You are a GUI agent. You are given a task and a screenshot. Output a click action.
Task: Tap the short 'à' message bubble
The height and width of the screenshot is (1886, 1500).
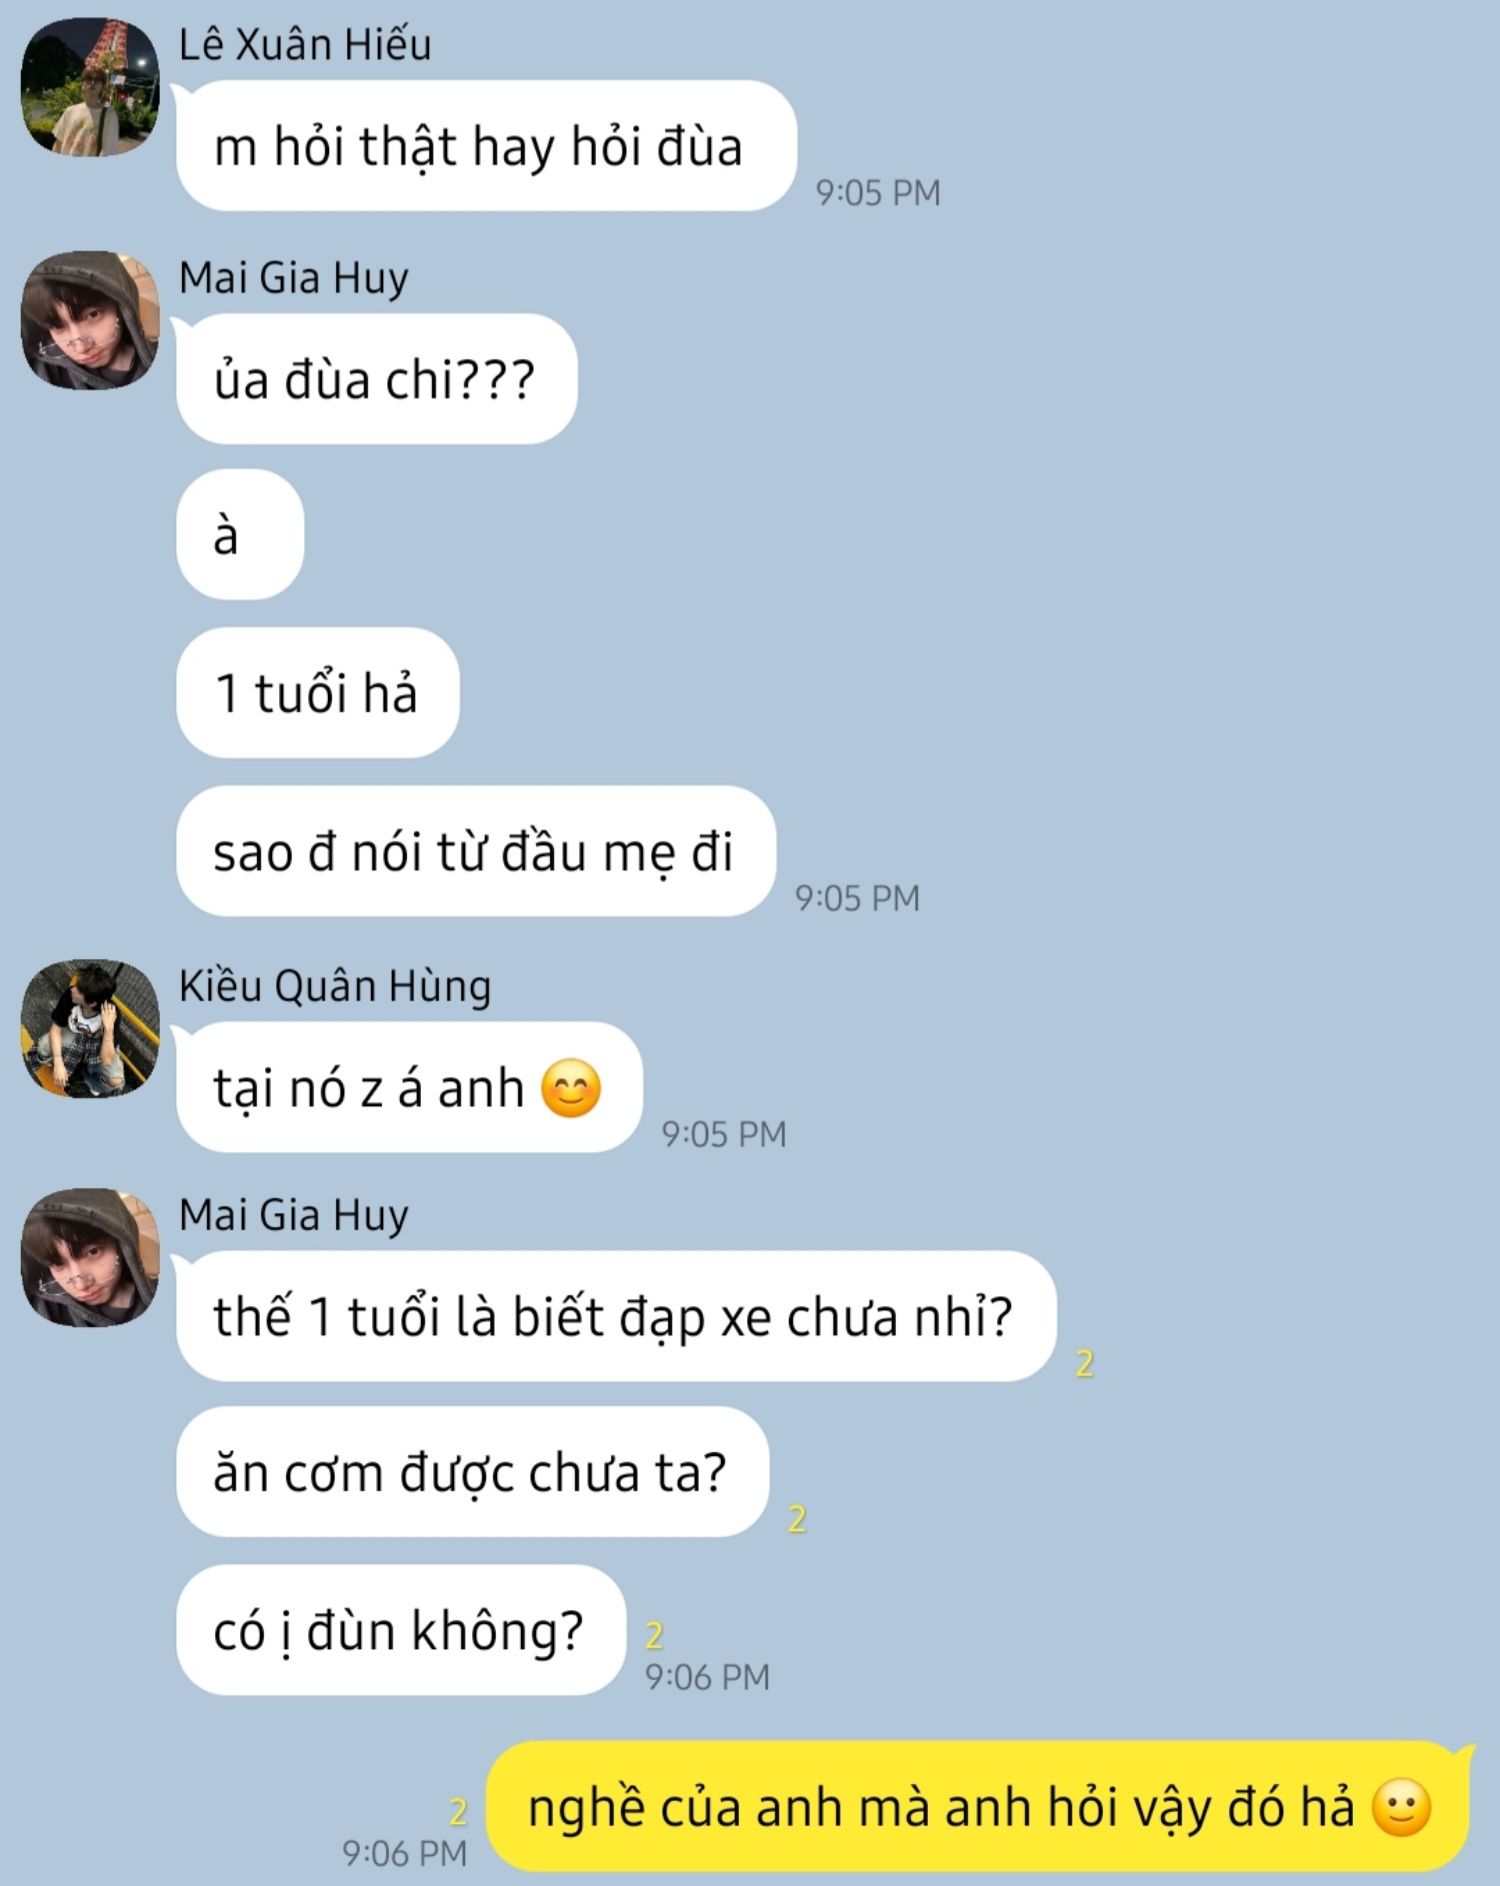coord(240,535)
